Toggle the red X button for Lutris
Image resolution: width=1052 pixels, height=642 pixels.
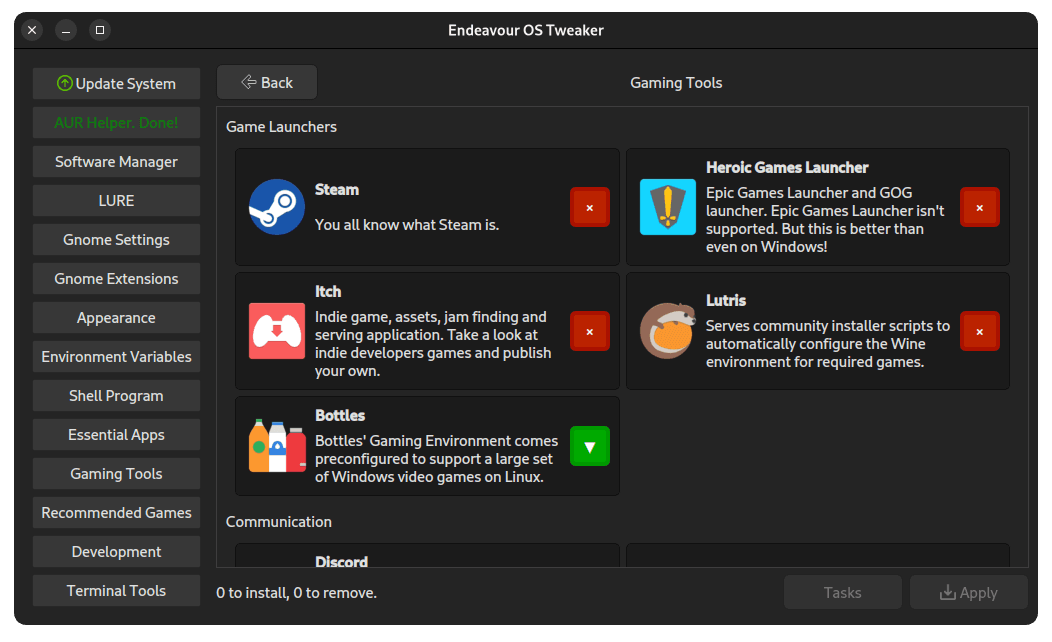(980, 331)
